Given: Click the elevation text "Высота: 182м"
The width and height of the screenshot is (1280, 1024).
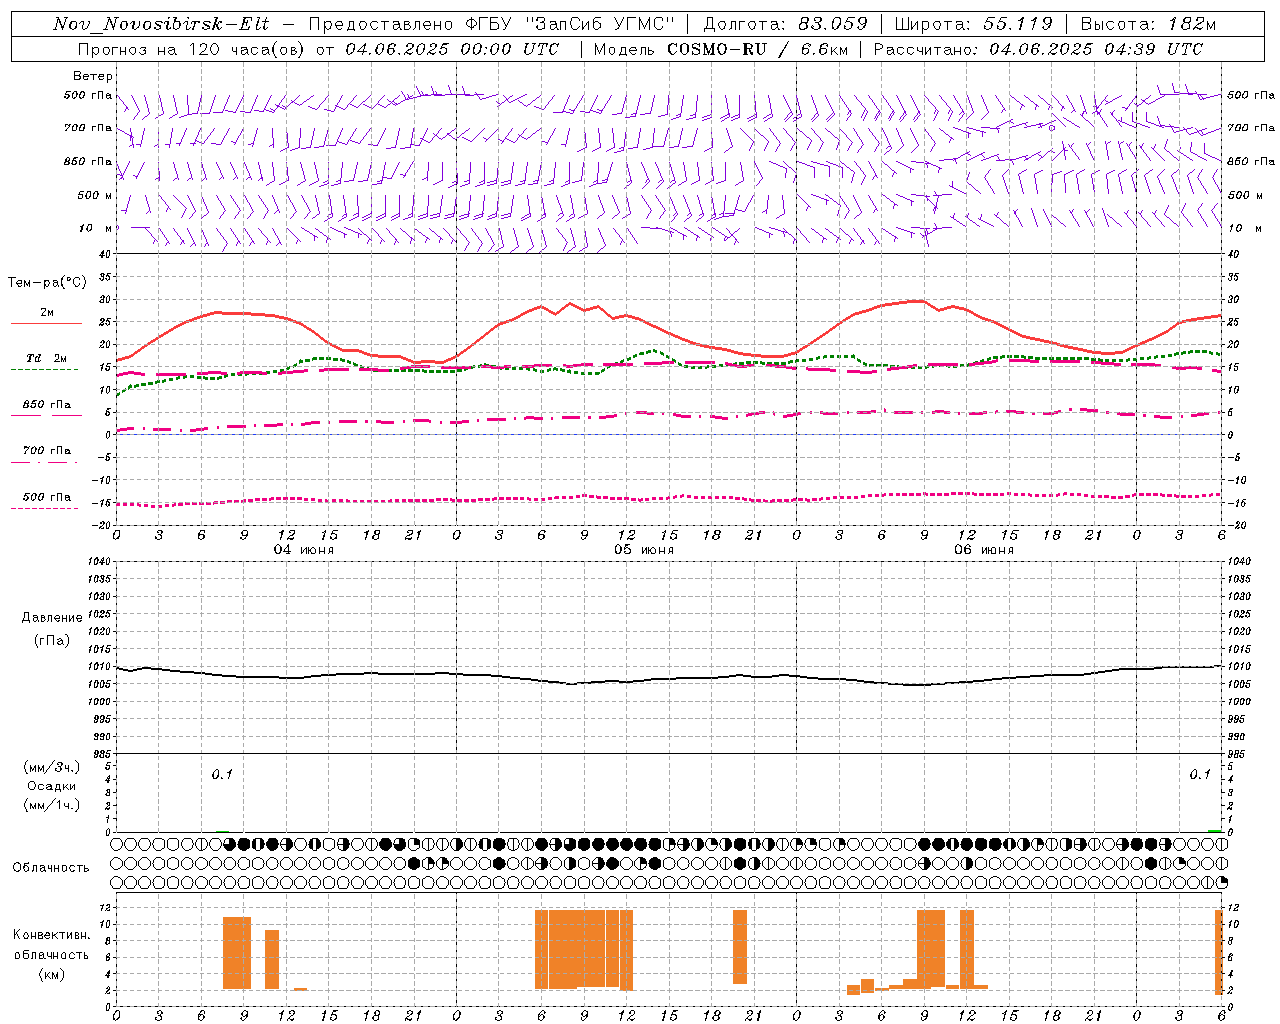Looking at the screenshot, I should 1148,24.
